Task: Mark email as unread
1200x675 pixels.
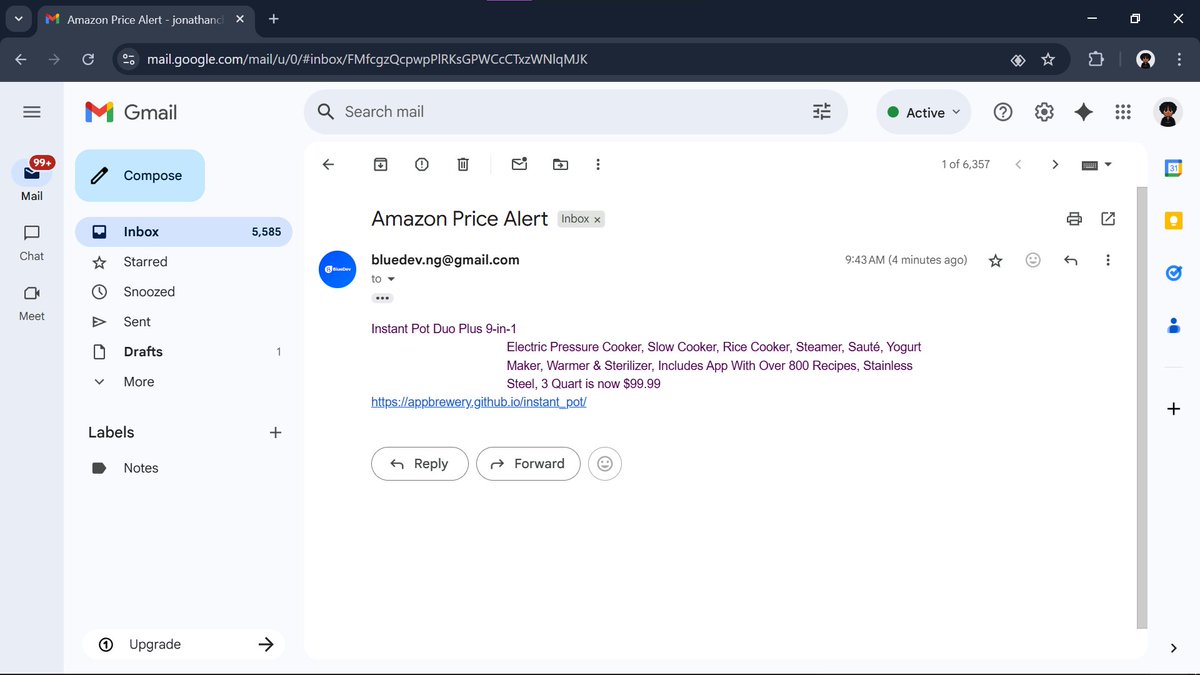Action: pyautogui.click(x=519, y=164)
